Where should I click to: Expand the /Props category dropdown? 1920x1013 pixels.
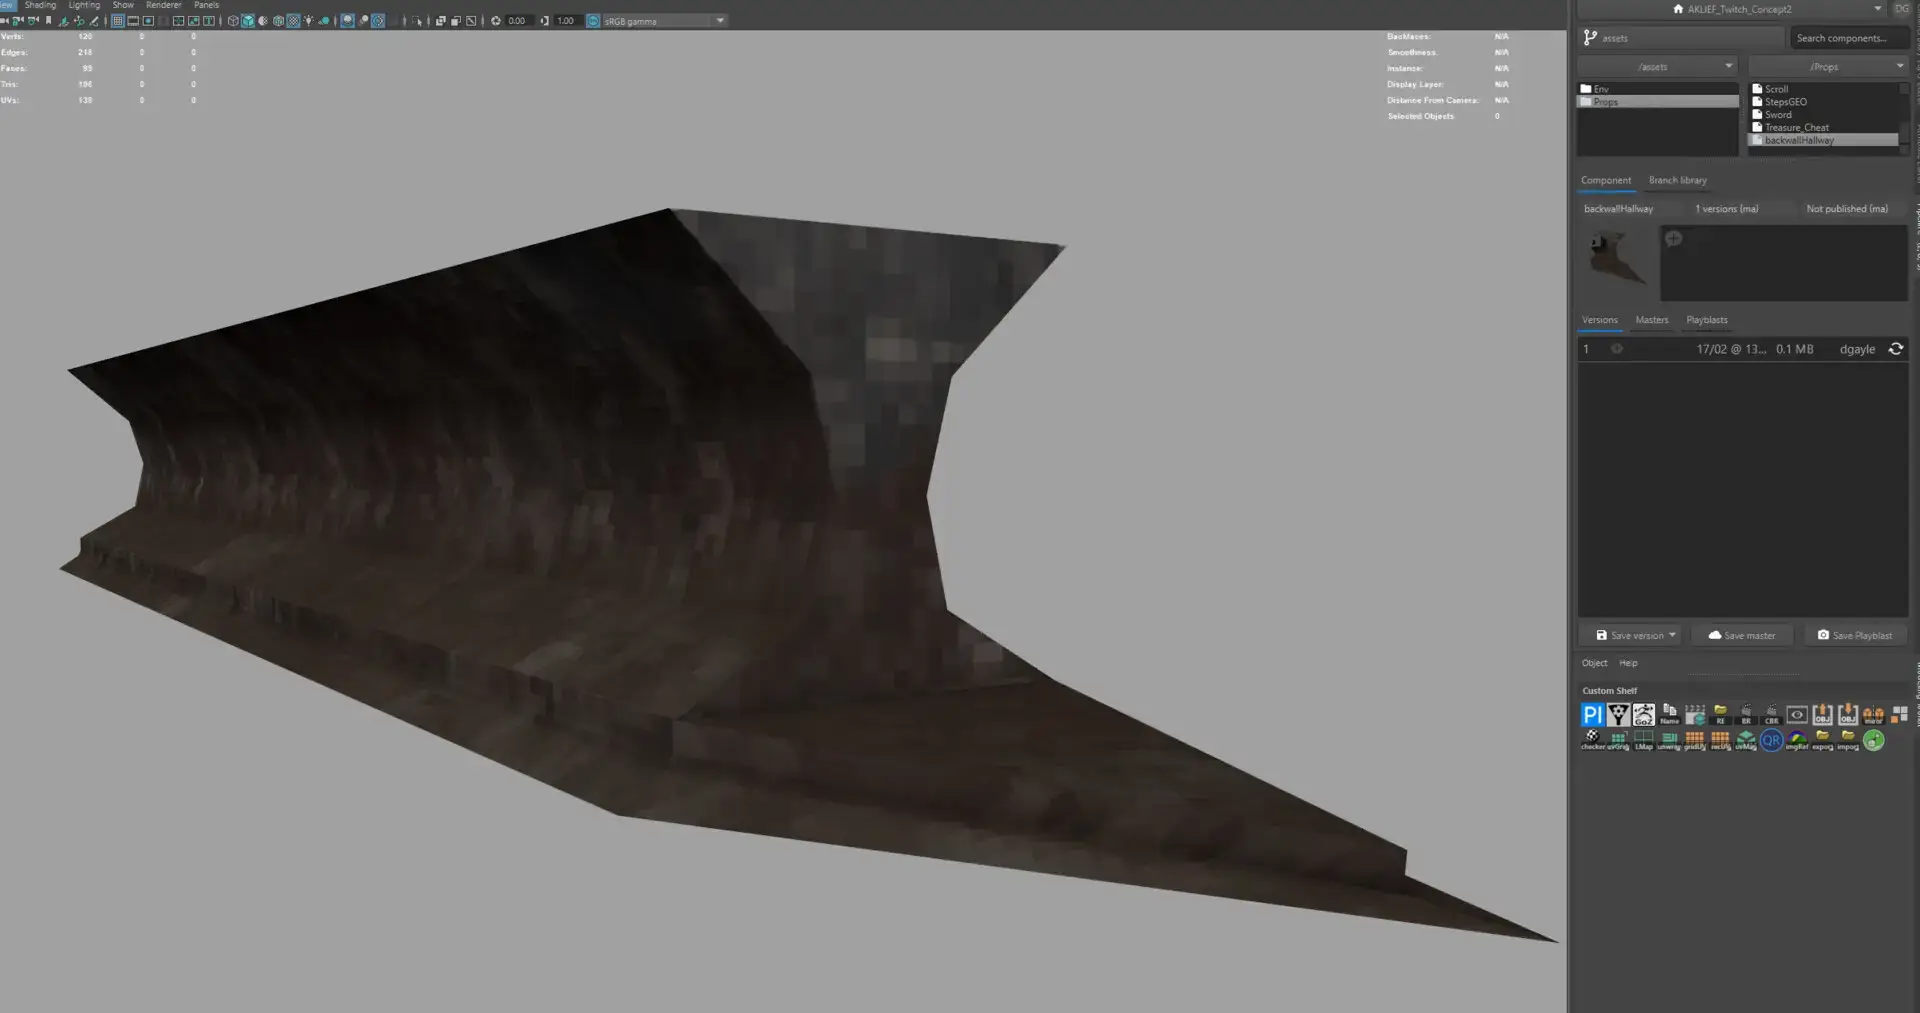tap(1899, 66)
